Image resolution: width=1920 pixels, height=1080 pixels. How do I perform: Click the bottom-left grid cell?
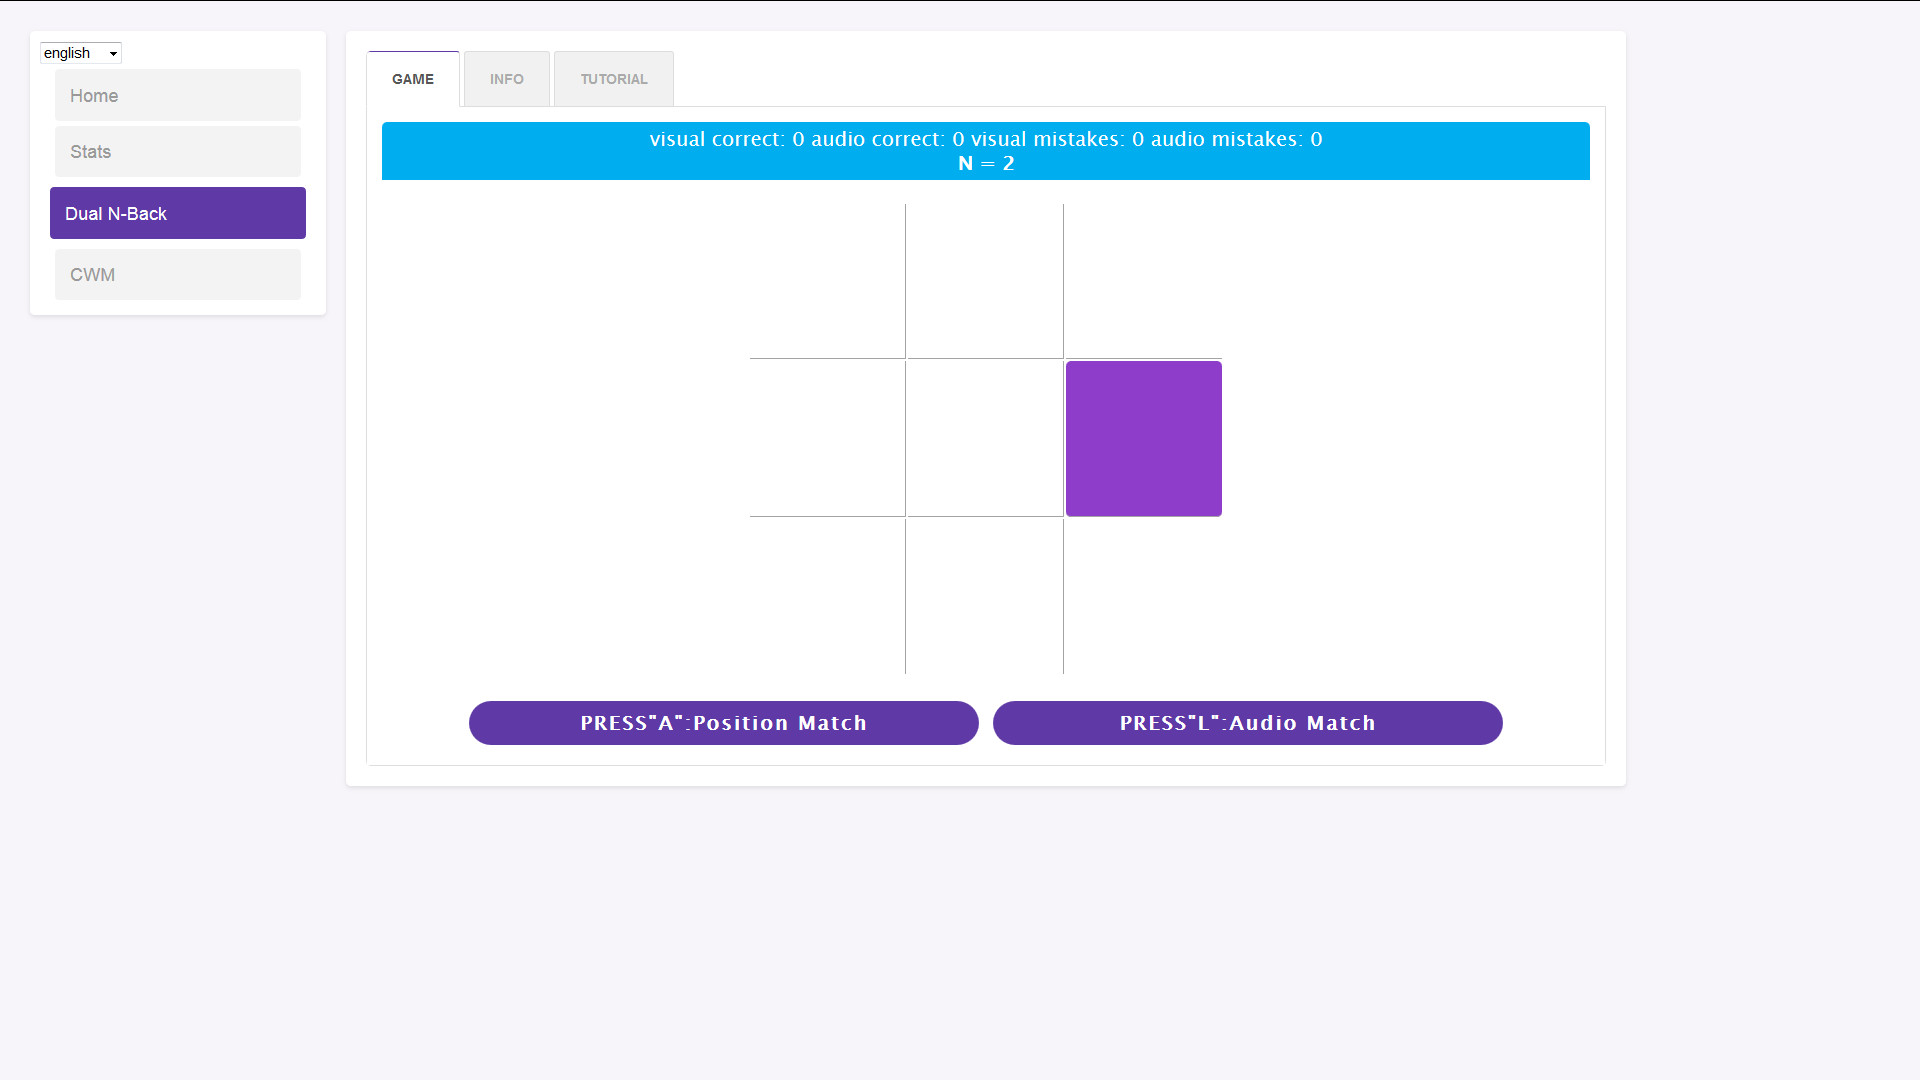tap(827, 596)
